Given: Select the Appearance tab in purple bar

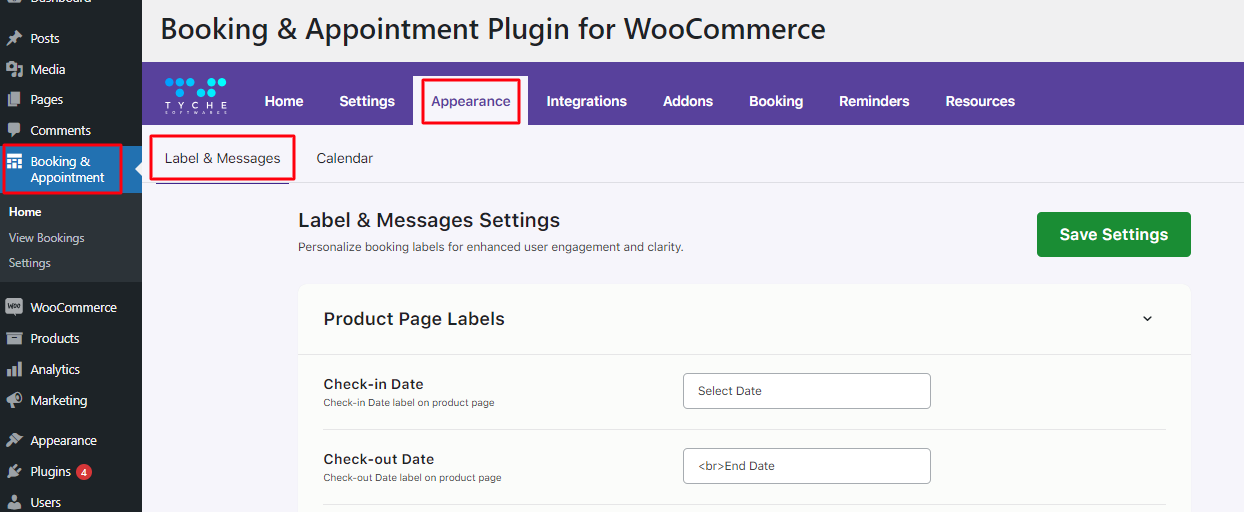Looking at the screenshot, I should point(471,101).
